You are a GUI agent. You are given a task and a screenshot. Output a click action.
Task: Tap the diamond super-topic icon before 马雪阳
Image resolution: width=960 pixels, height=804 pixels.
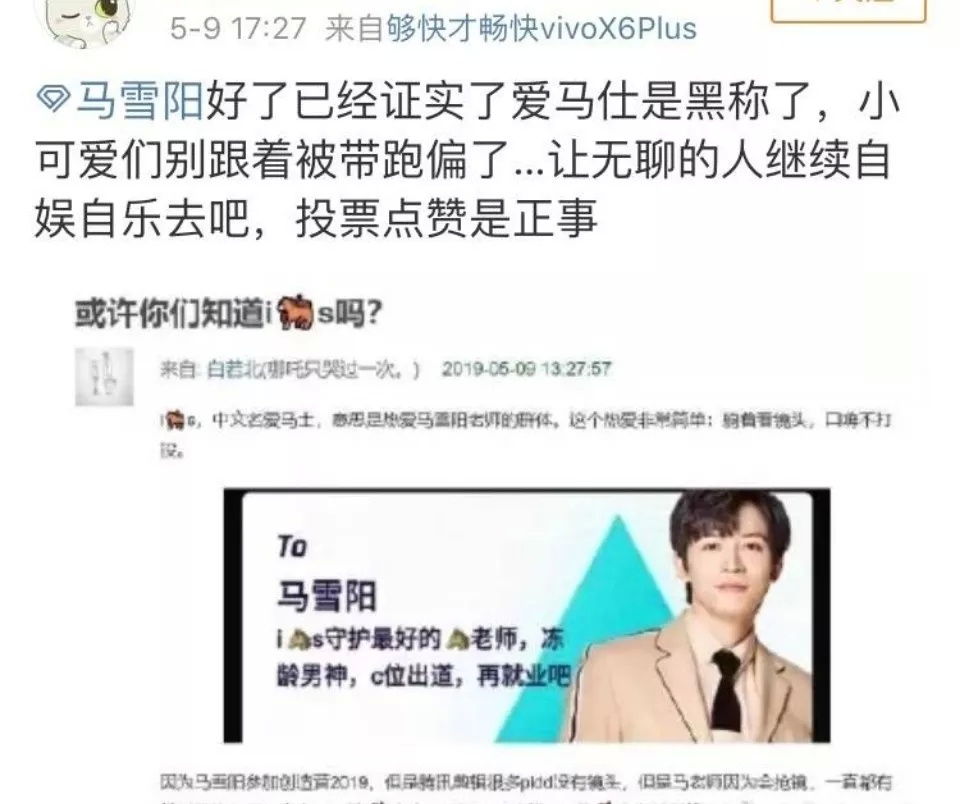54,99
